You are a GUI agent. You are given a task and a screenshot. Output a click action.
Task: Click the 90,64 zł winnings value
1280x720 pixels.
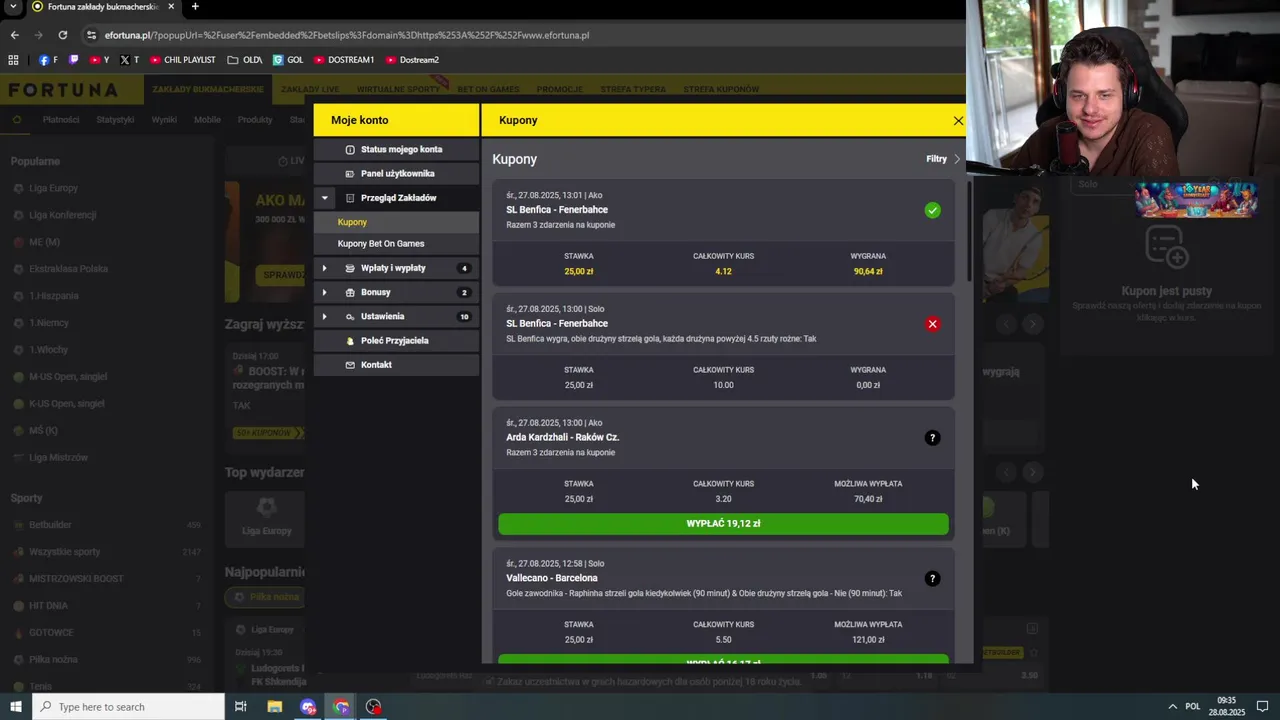(x=868, y=271)
